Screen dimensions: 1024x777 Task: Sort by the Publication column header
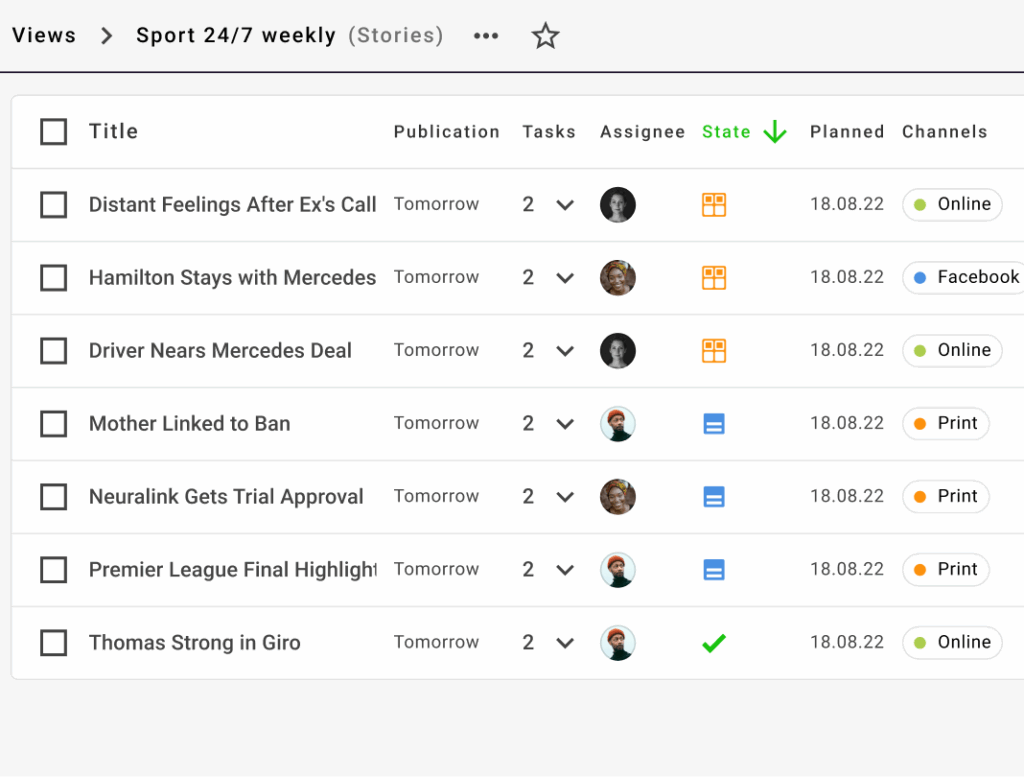pyautogui.click(x=446, y=132)
